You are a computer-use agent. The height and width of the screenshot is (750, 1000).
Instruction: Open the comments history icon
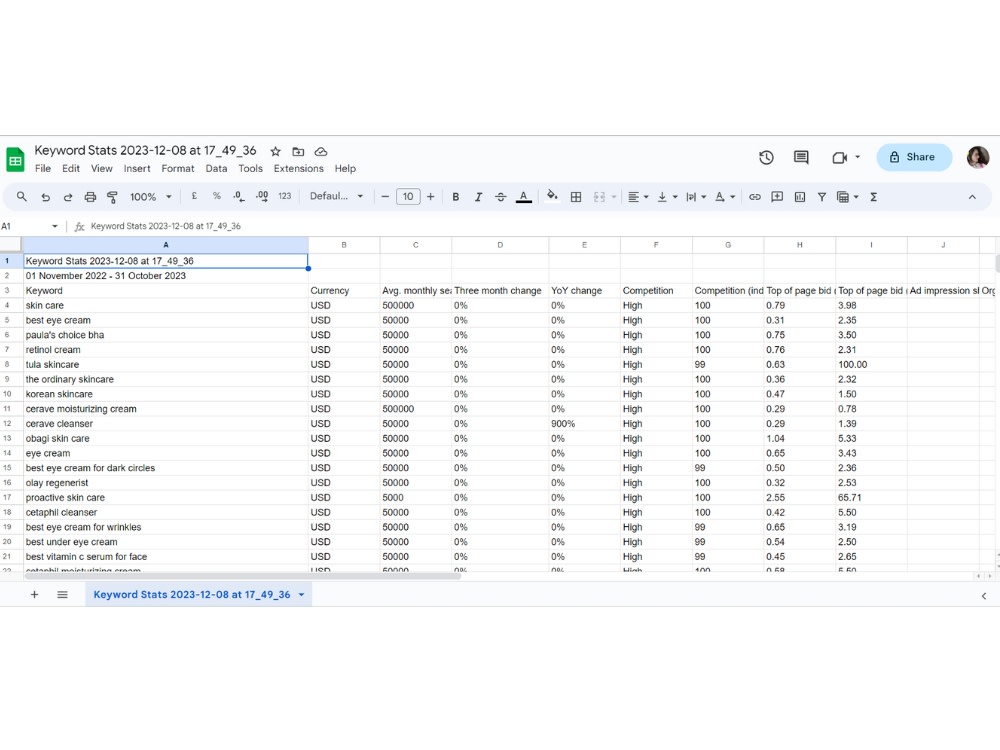pyautogui.click(x=801, y=157)
